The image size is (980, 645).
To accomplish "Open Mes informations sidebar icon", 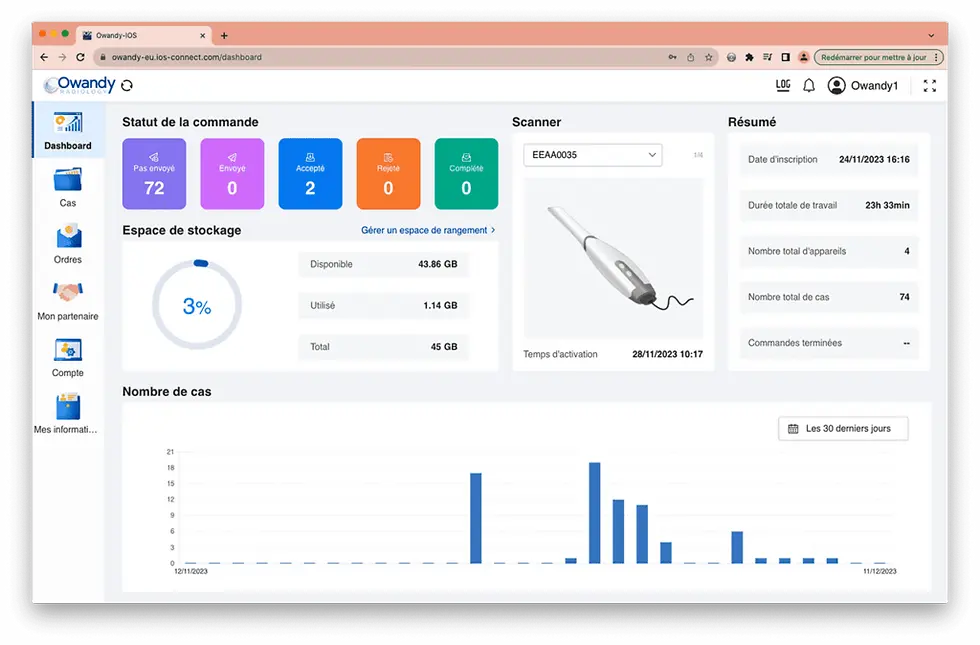I will coord(68,406).
